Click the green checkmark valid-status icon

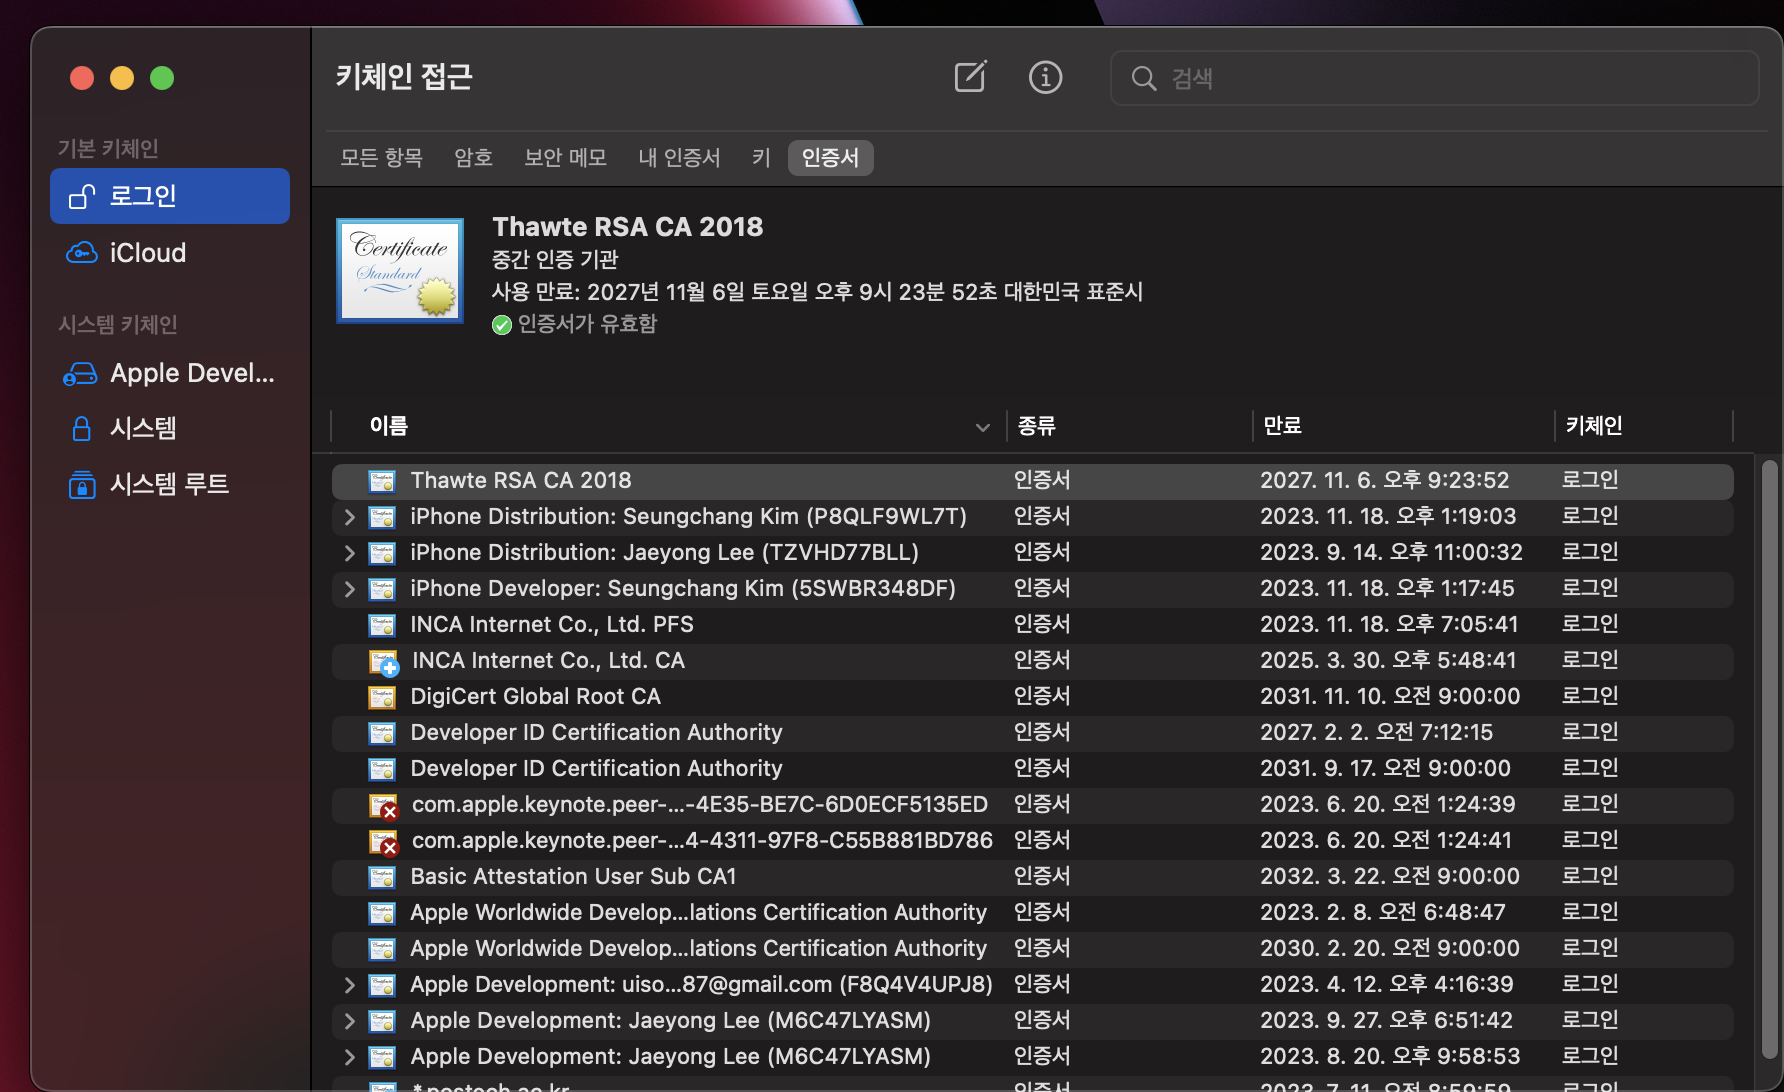(502, 325)
